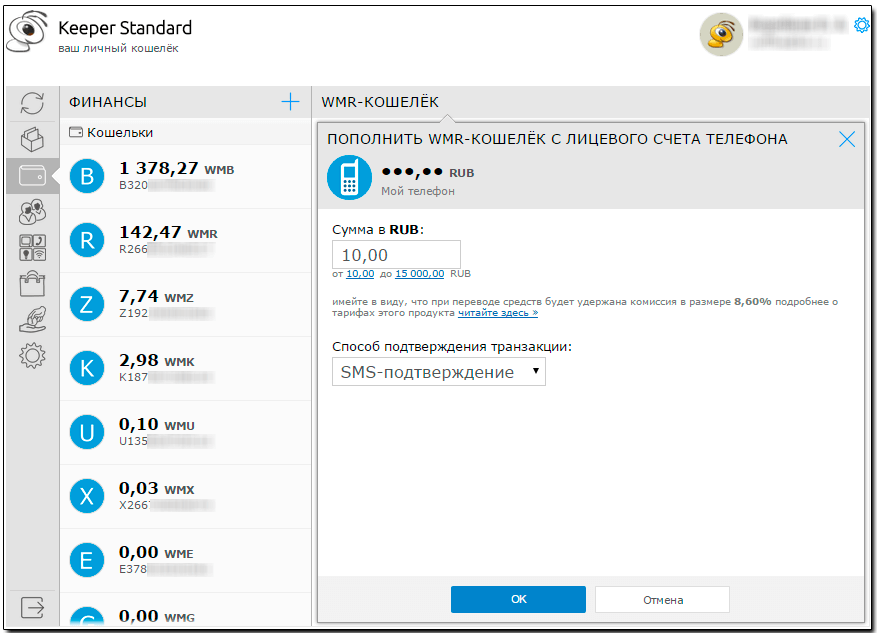This screenshot has height=633, width=877.
Task: Click maximum amount 15 000,00 link
Action: point(419,274)
